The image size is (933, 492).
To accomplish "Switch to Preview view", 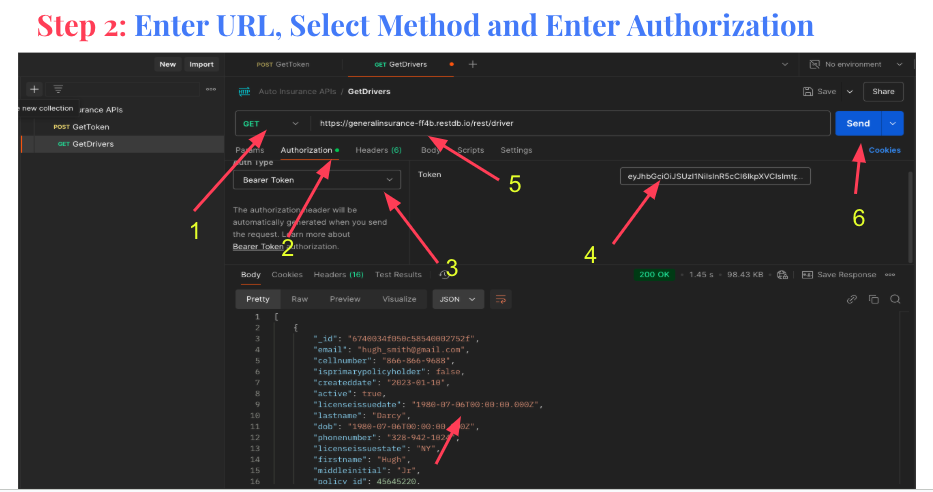I will [345, 299].
